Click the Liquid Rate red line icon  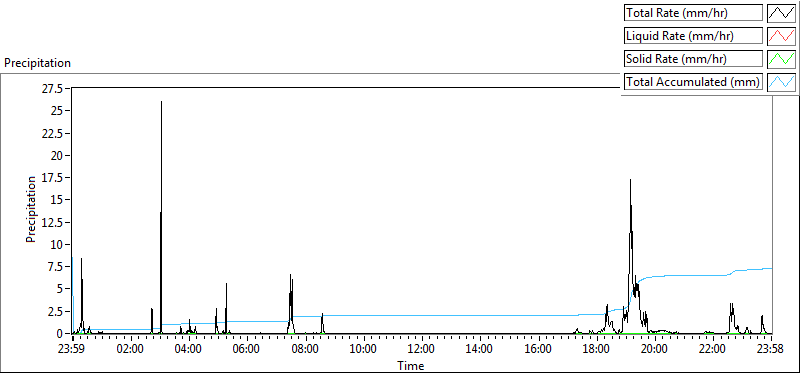click(782, 36)
